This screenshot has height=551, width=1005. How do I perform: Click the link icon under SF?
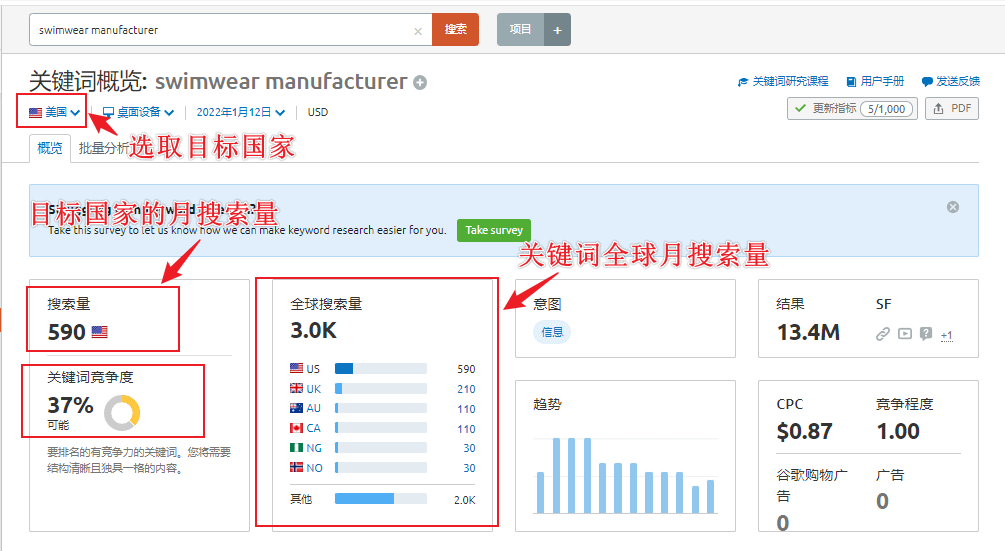point(883,334)
